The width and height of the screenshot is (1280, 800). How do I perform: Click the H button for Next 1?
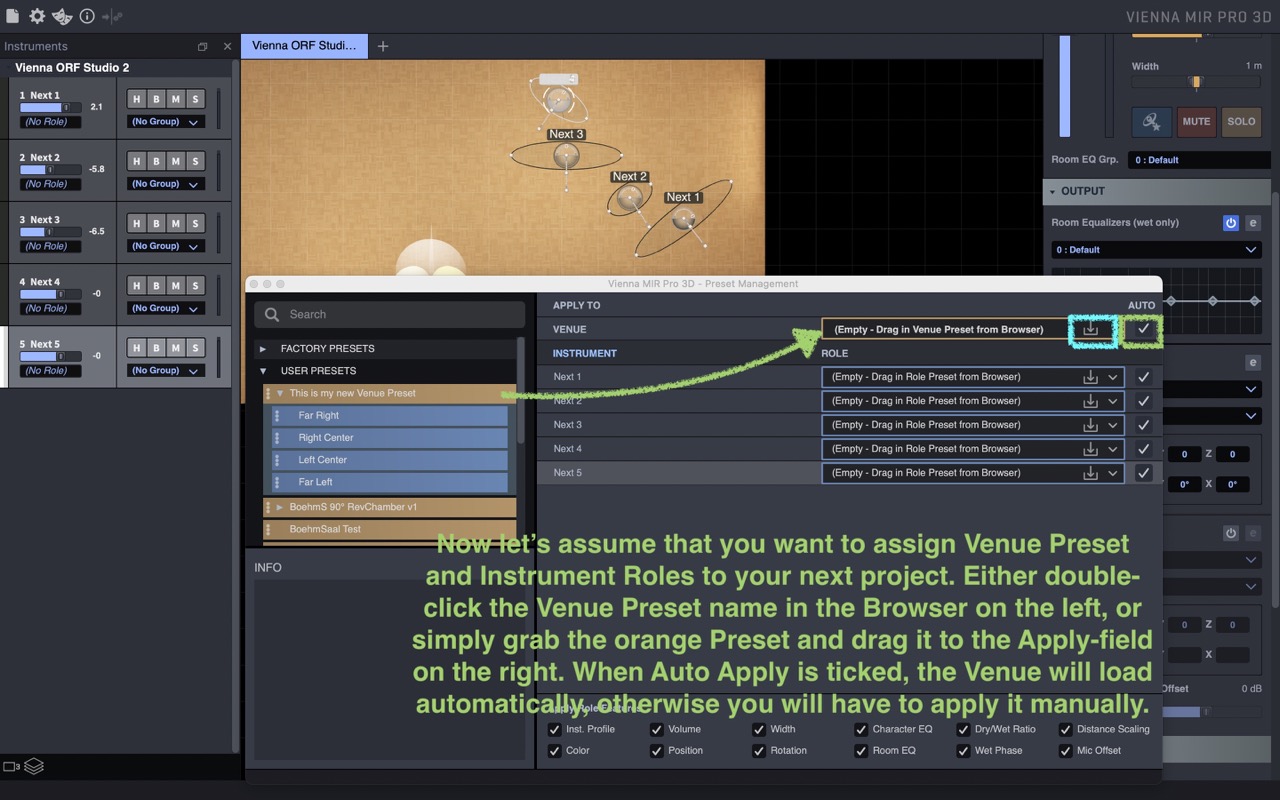[137, 99]
